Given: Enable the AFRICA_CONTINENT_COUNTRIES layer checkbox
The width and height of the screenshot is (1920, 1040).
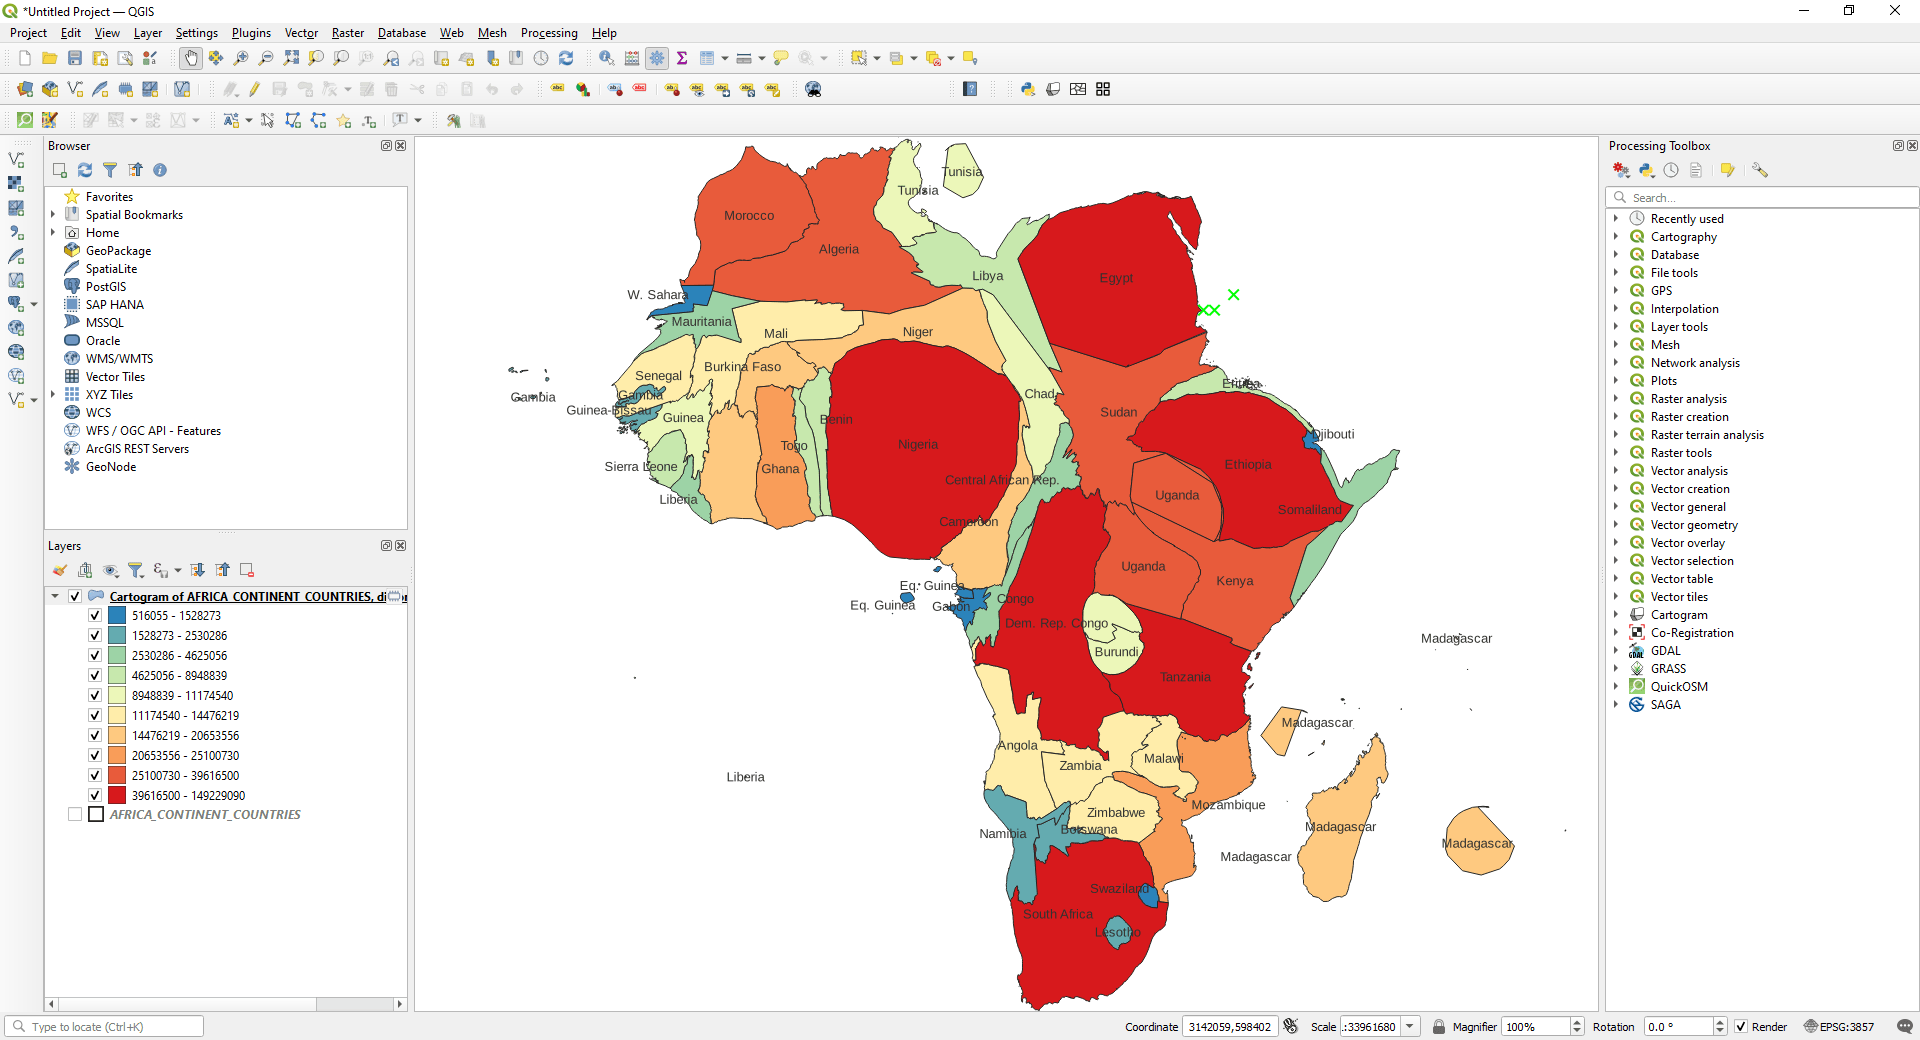Looking at the screenshot, I should 75,815.
